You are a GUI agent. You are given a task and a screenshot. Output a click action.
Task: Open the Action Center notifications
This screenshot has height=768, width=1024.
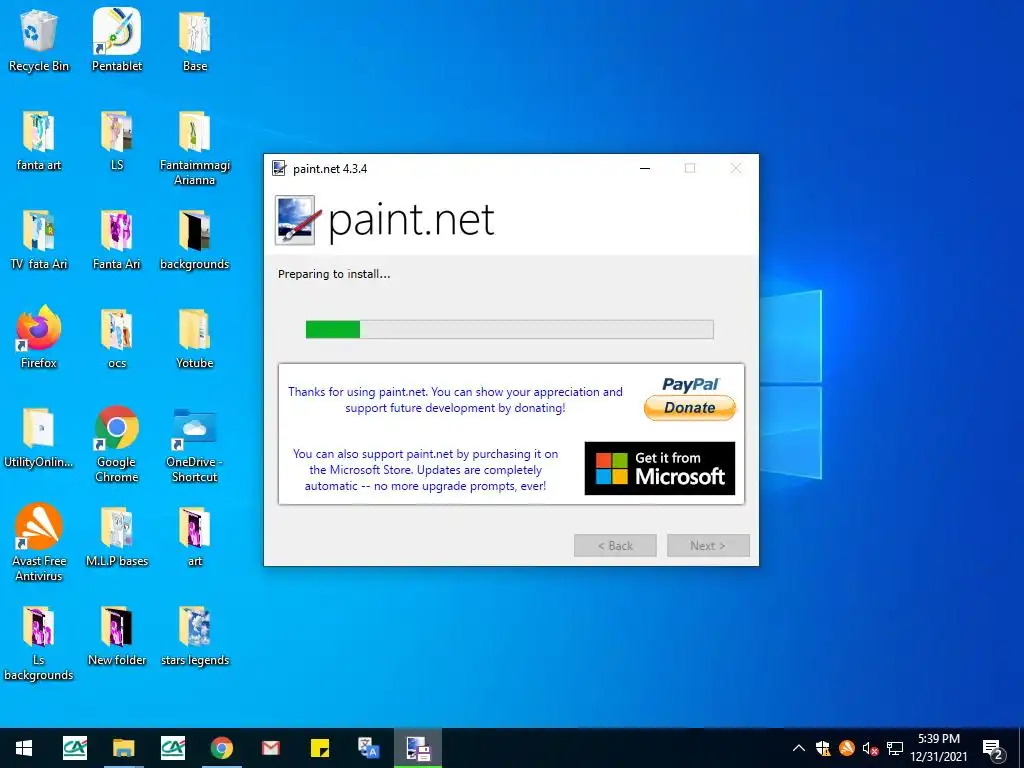coord(993,748)
